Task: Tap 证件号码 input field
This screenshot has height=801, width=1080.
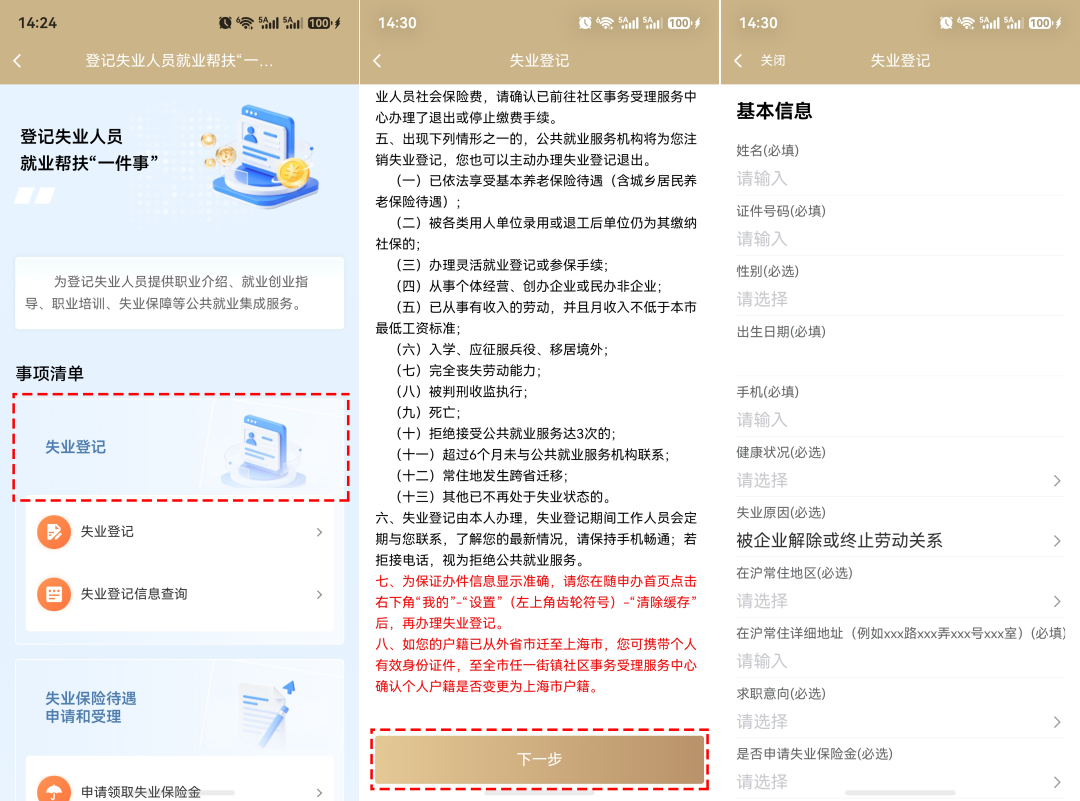Action: [x=900, y=240]
